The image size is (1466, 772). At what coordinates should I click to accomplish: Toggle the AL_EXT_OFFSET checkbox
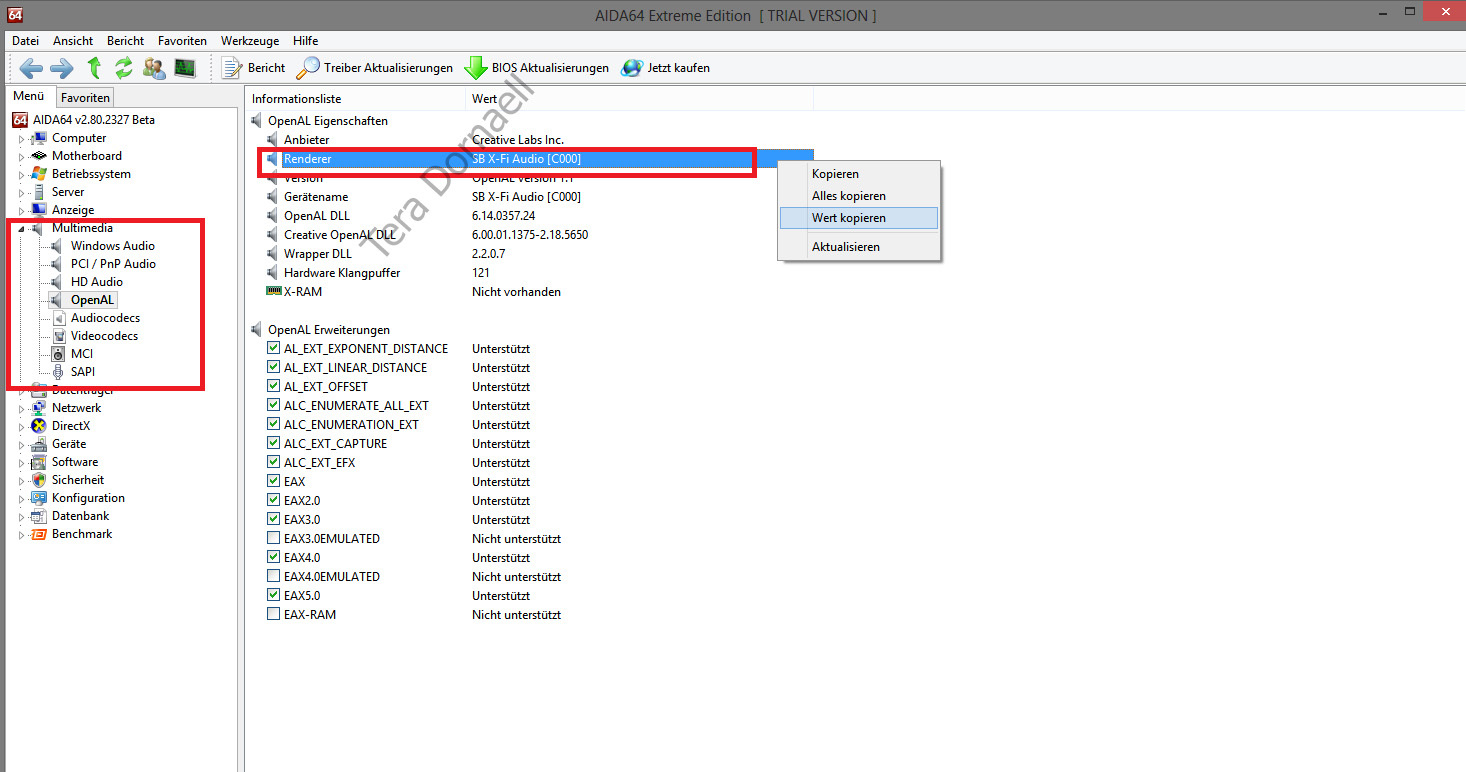click(273, 387)
